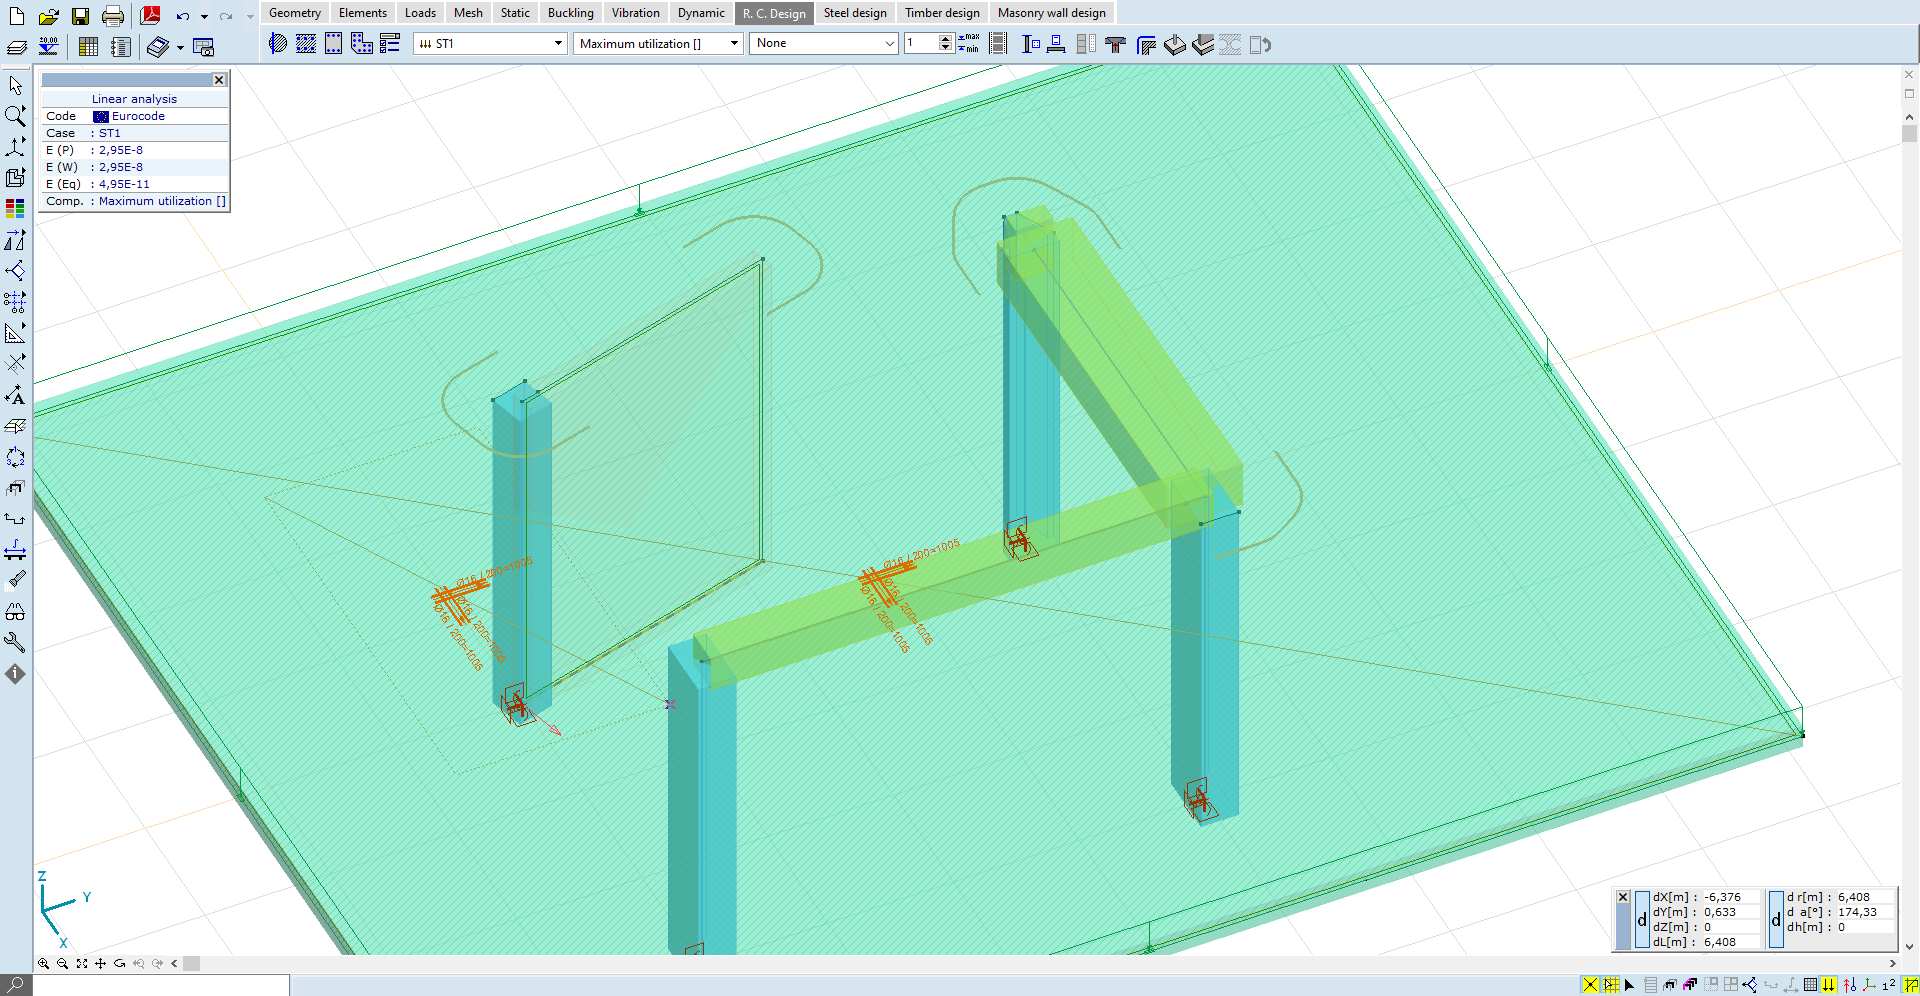This screenshot has width=1920, height=996.
Task: Open the table browser grid icon
Action: pyautogui.click(x=88, y=47)
